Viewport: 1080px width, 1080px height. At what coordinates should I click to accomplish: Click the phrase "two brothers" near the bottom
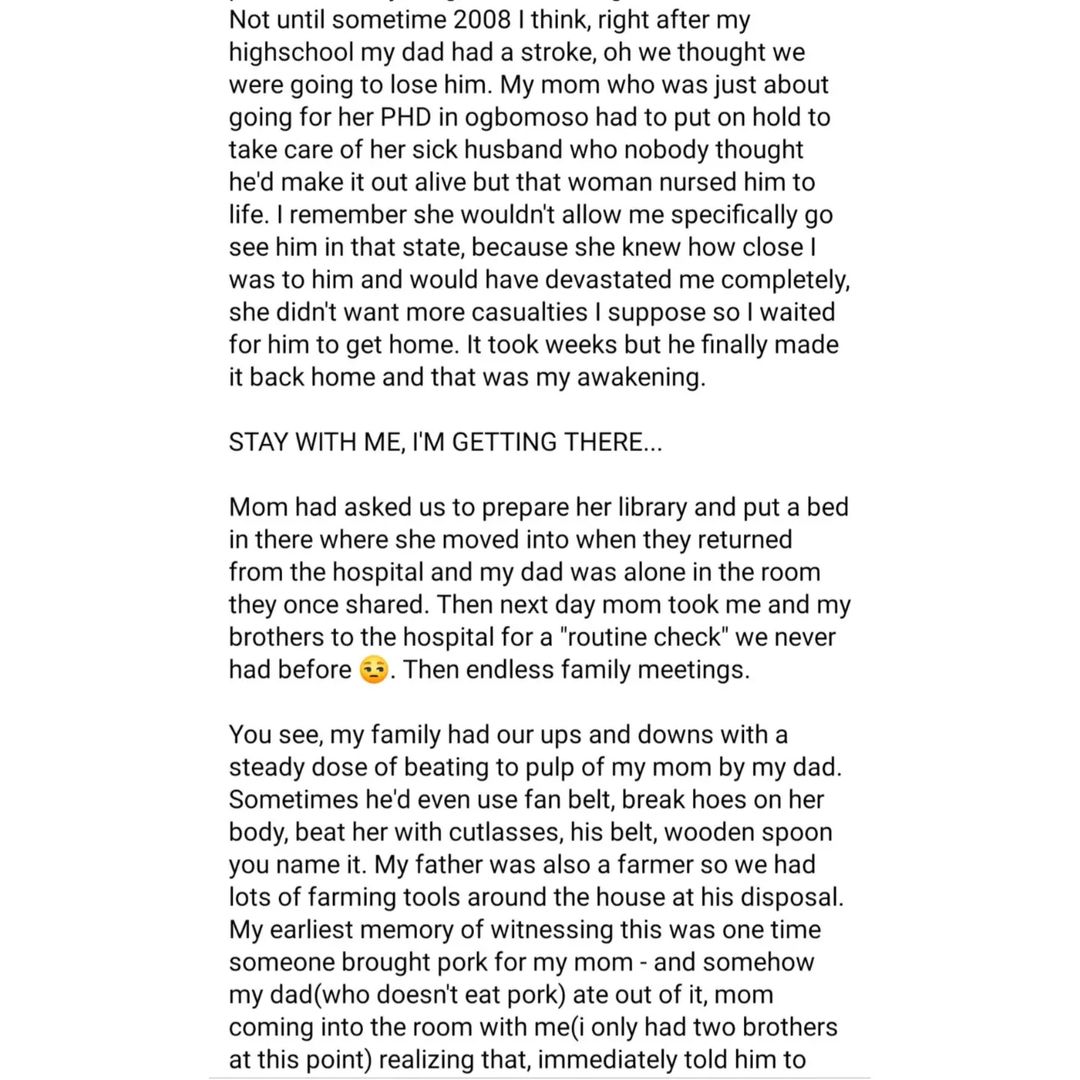[755, 1028]
